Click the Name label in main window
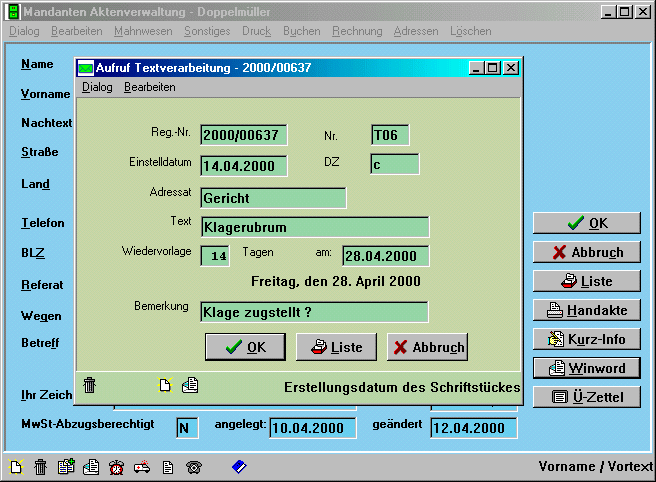This screenshot has width=656, height=482. pos(37,64)
